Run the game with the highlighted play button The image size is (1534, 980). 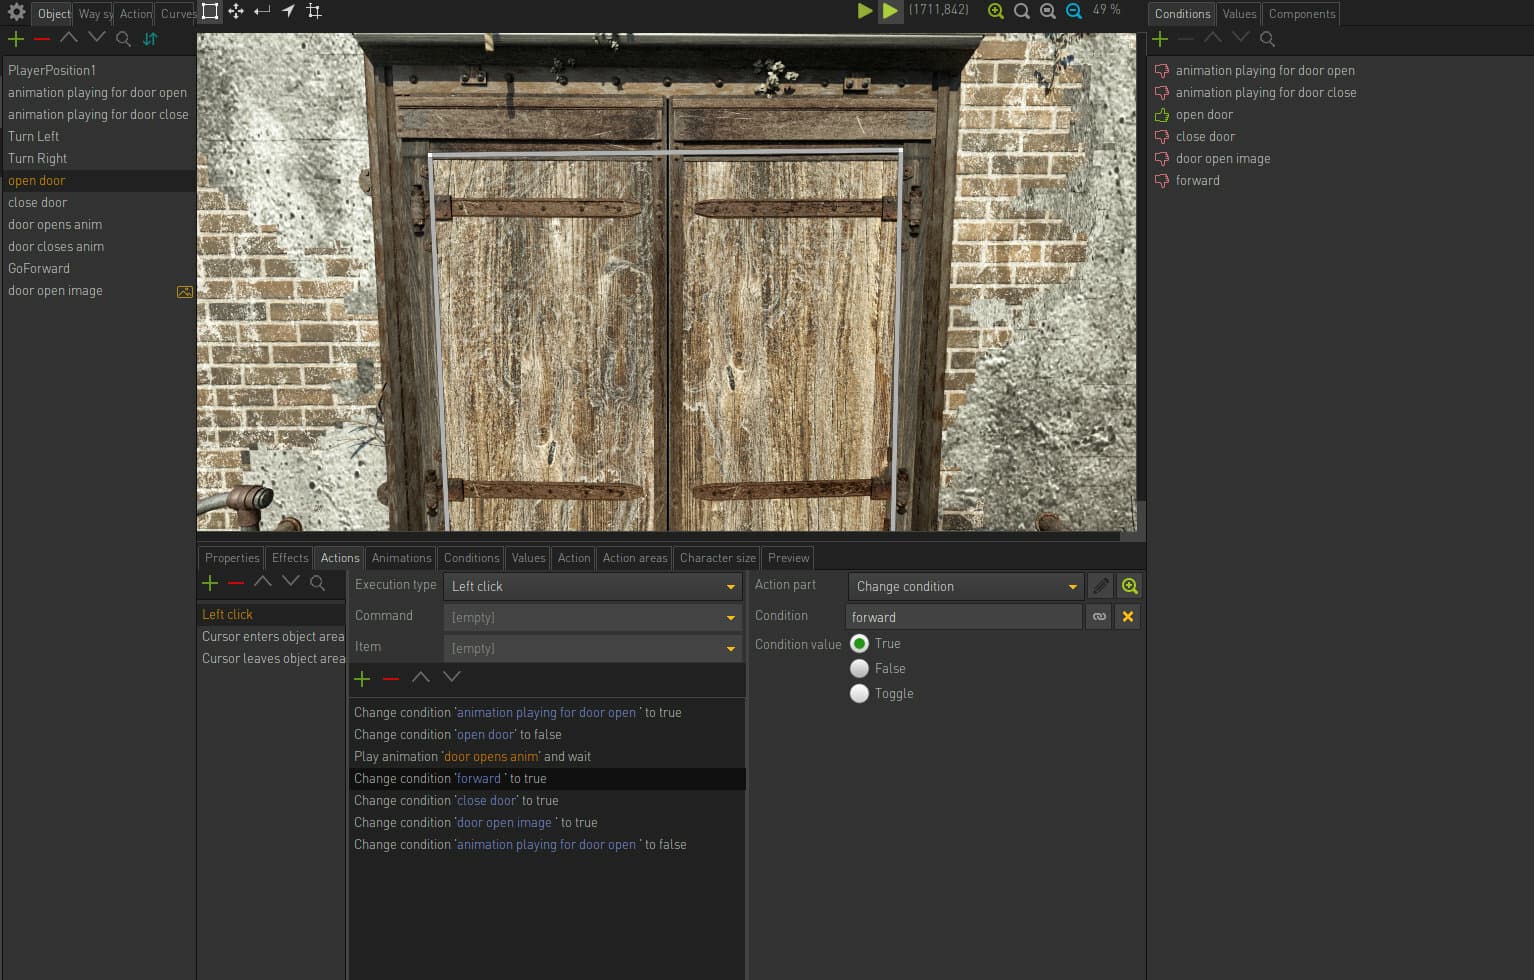[890, 11]
